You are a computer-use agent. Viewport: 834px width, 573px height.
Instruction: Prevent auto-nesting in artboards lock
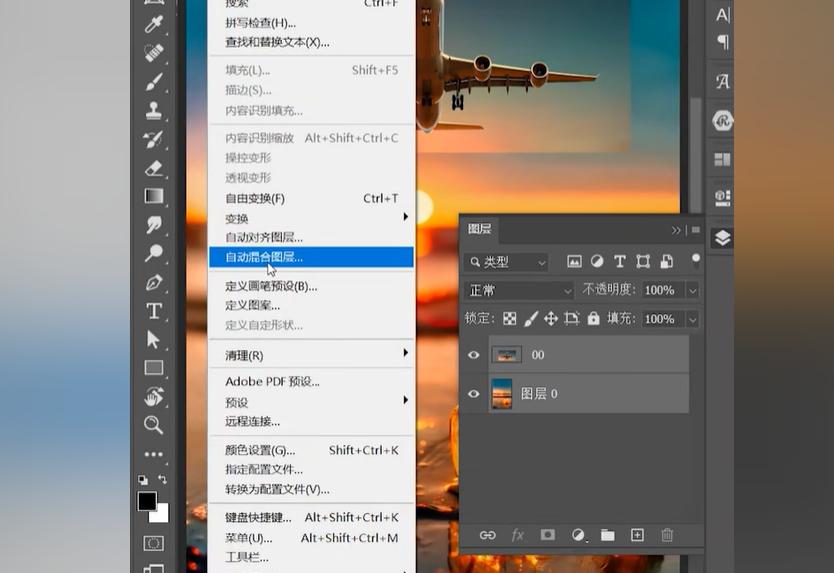pyautogui.click(x=572, y=319)
